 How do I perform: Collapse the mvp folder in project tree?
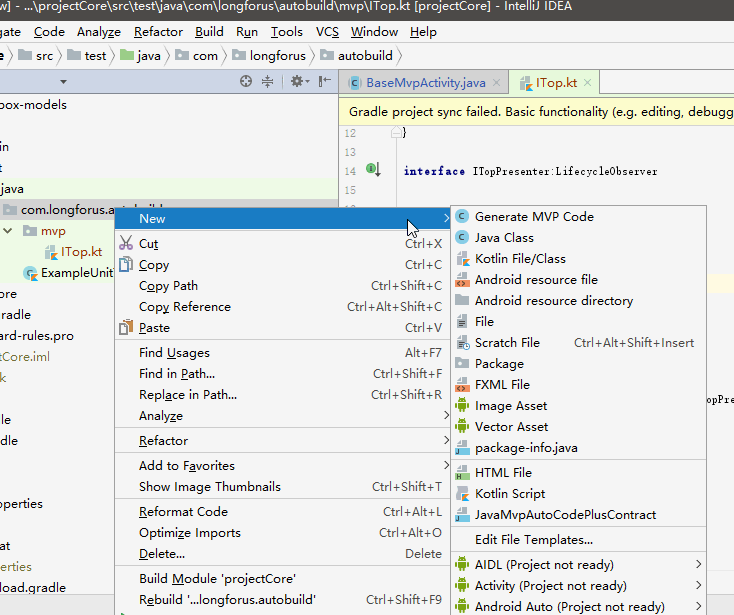click(x=8, y=231)
